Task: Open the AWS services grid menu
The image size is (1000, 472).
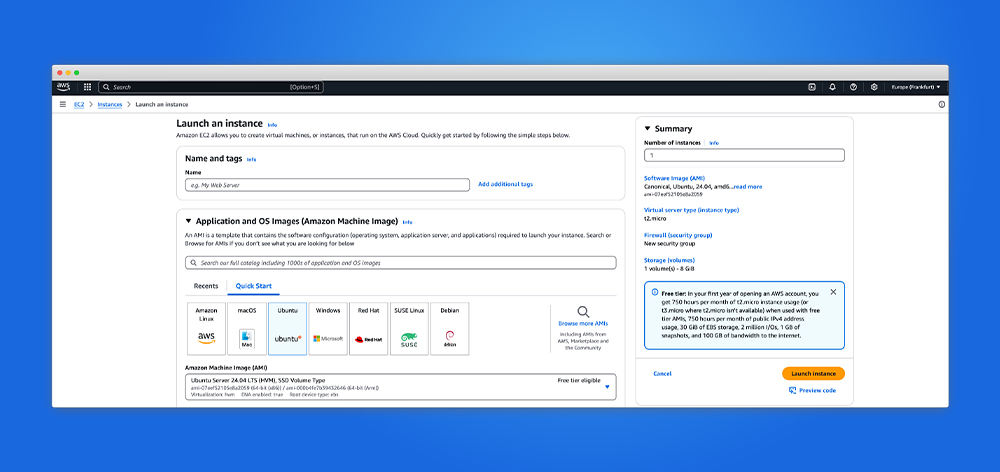Action: (87, 87)
